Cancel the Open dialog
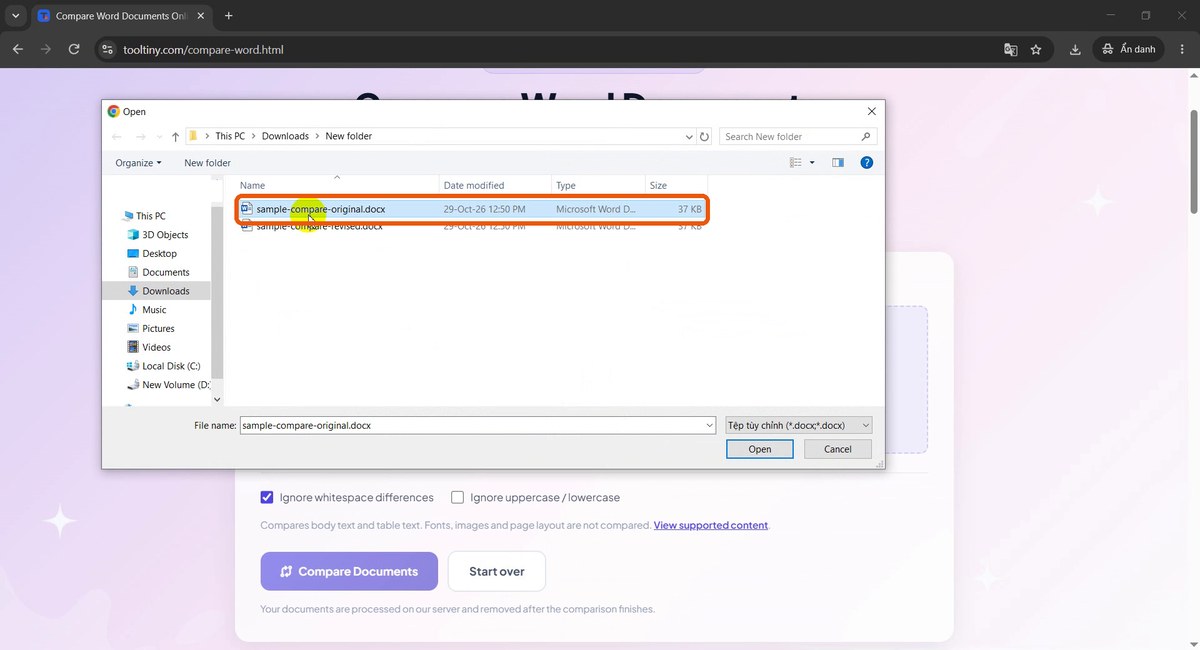The image size is (1200, 650). 838,449
